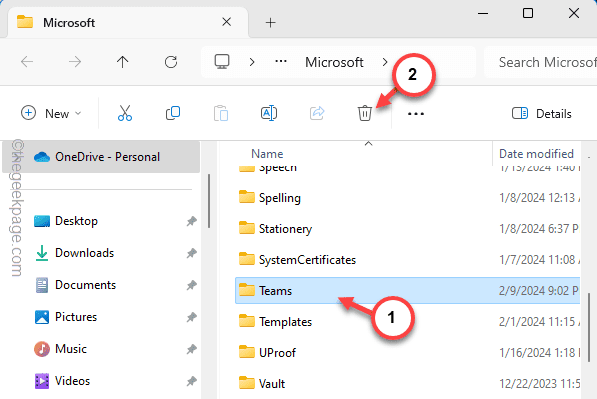
Task: Expand chevron after Microsoft in breadcrumb
Action: tap(385, 62)
